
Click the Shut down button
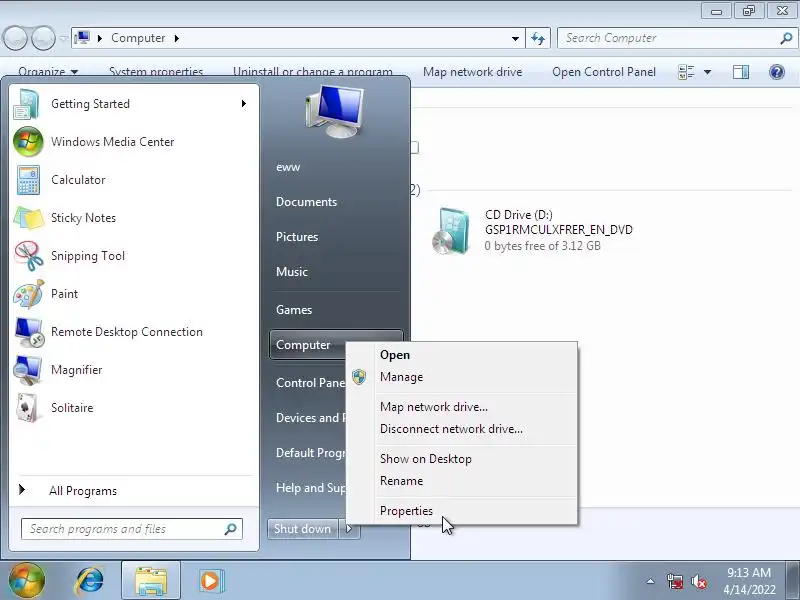pos(303,529)
